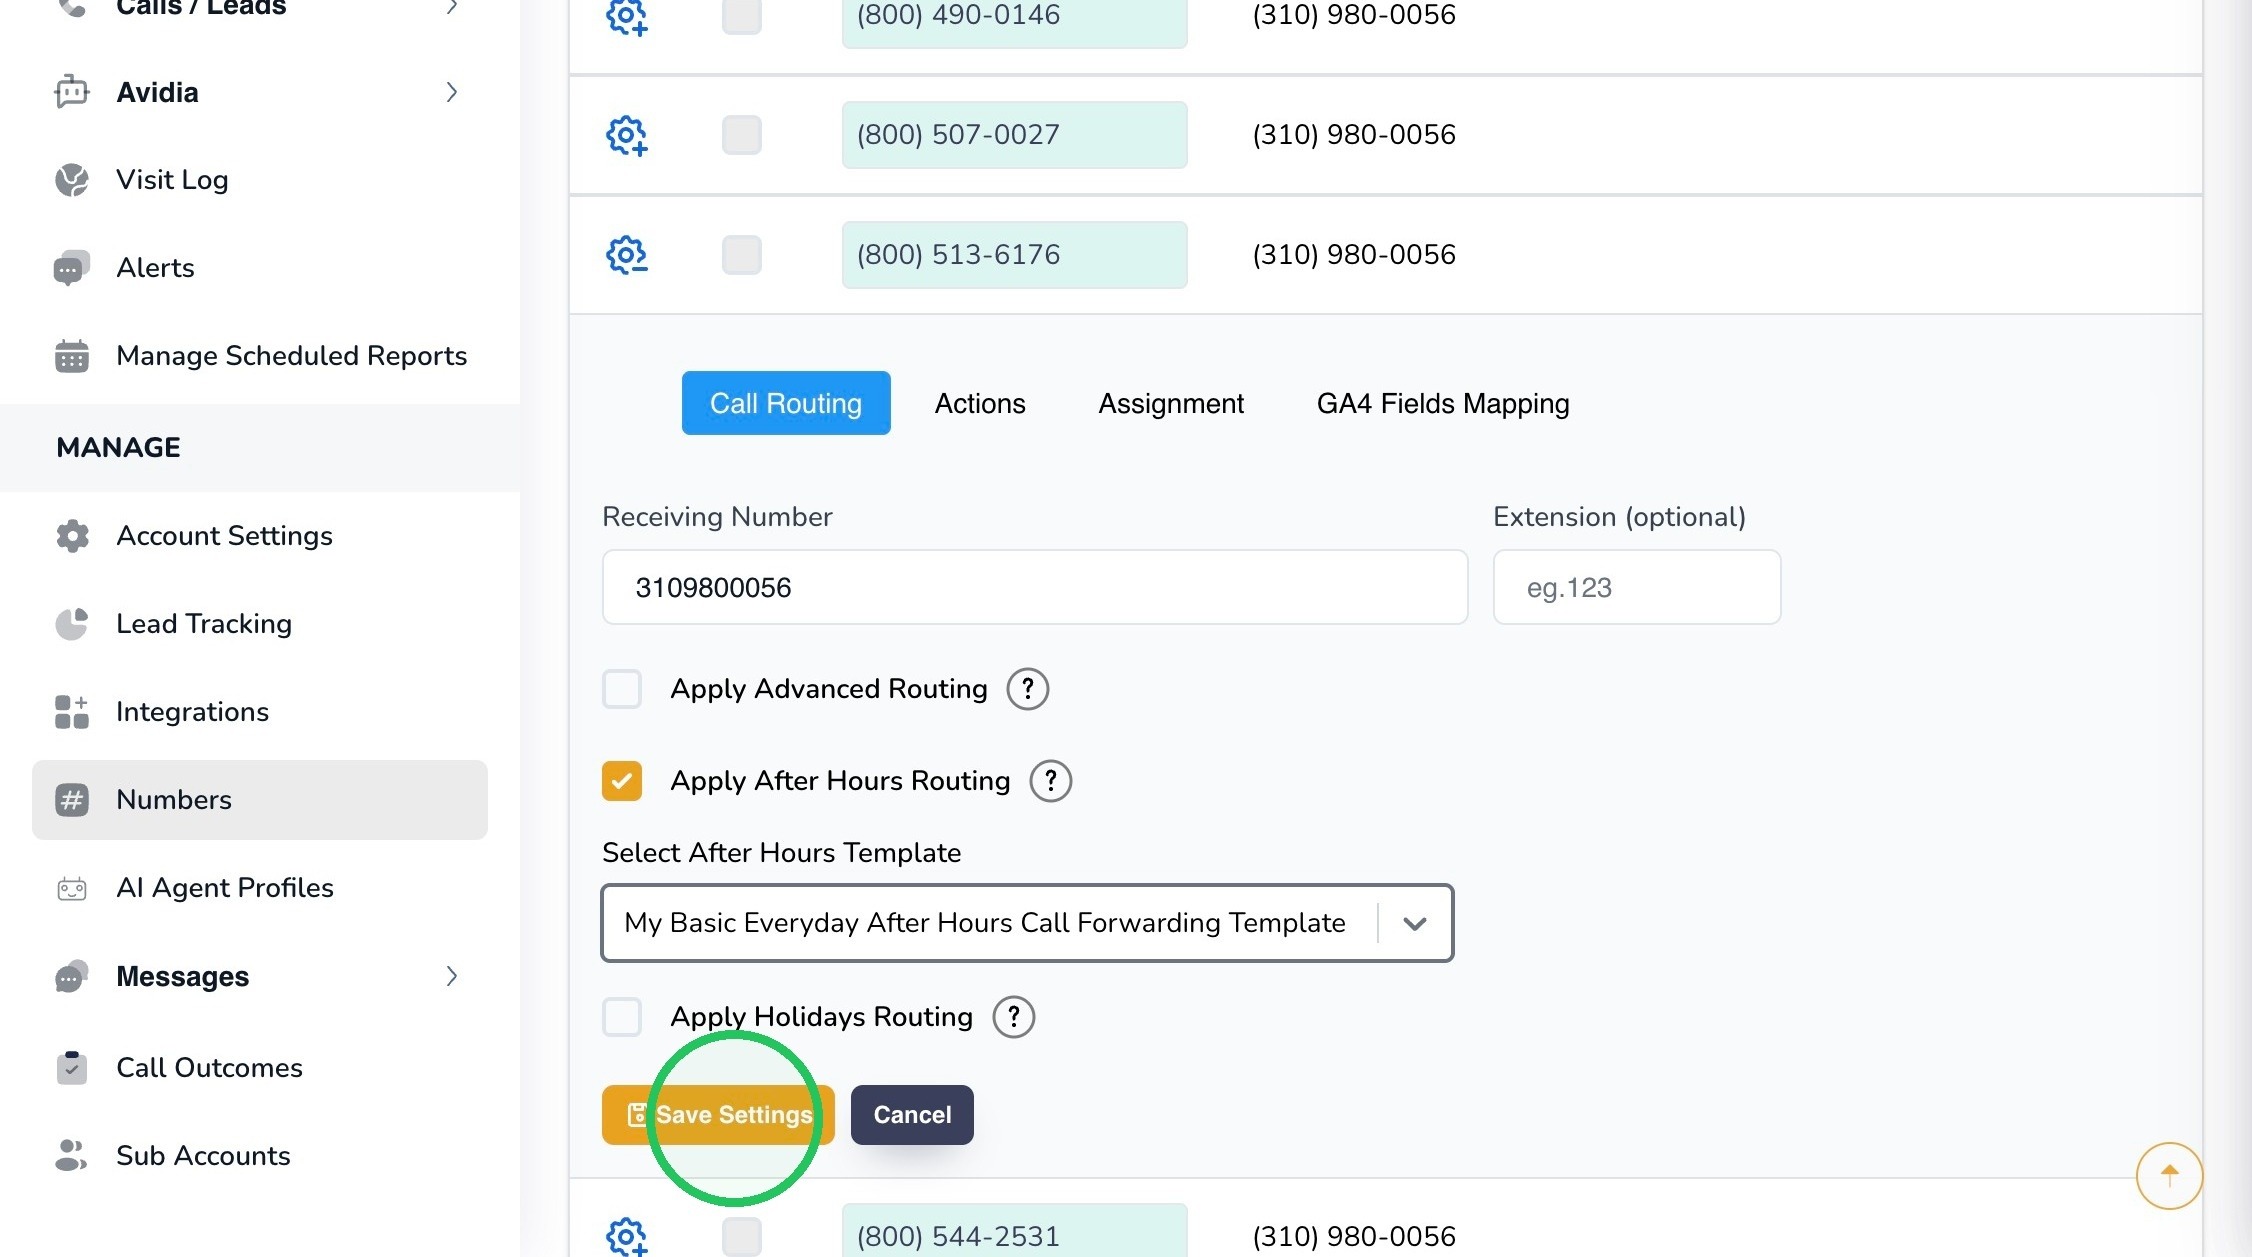Enable Apply Advanced Routing checkbox
2252x1257 pixels.
click(x=622, y=689)
